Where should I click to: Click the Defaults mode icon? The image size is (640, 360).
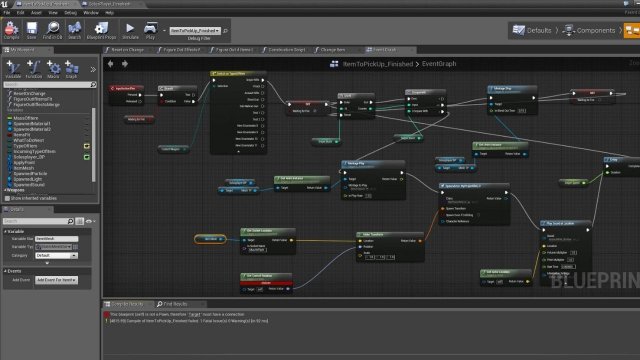[518, 30]
